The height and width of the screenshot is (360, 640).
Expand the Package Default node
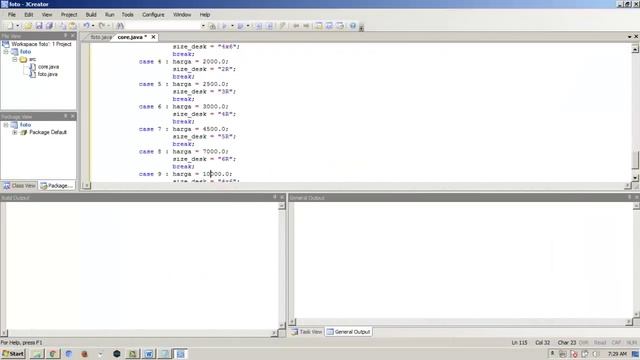[x=15, y=133]
